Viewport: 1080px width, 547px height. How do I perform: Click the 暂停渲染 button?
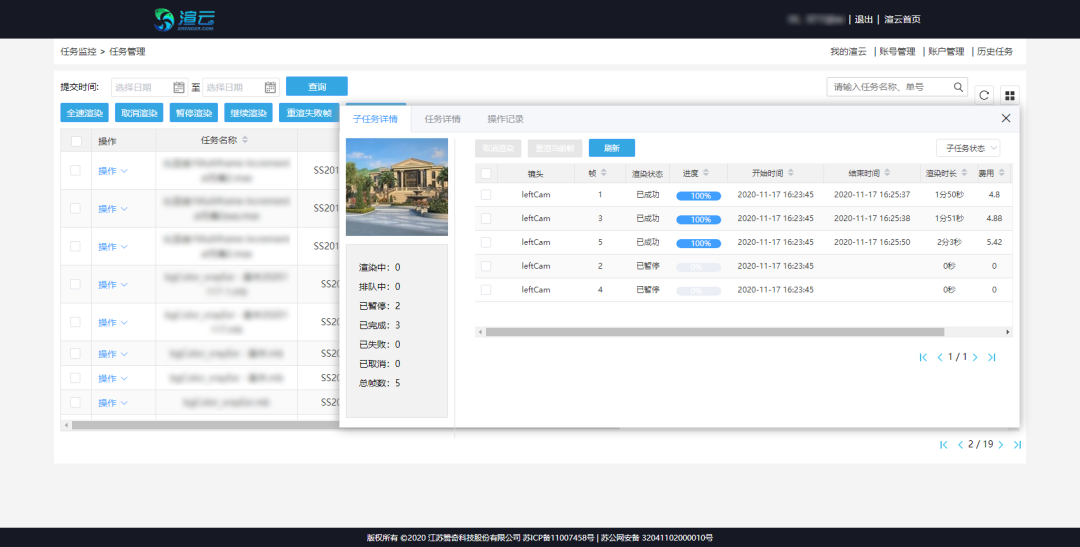click(x=192, y=113)
